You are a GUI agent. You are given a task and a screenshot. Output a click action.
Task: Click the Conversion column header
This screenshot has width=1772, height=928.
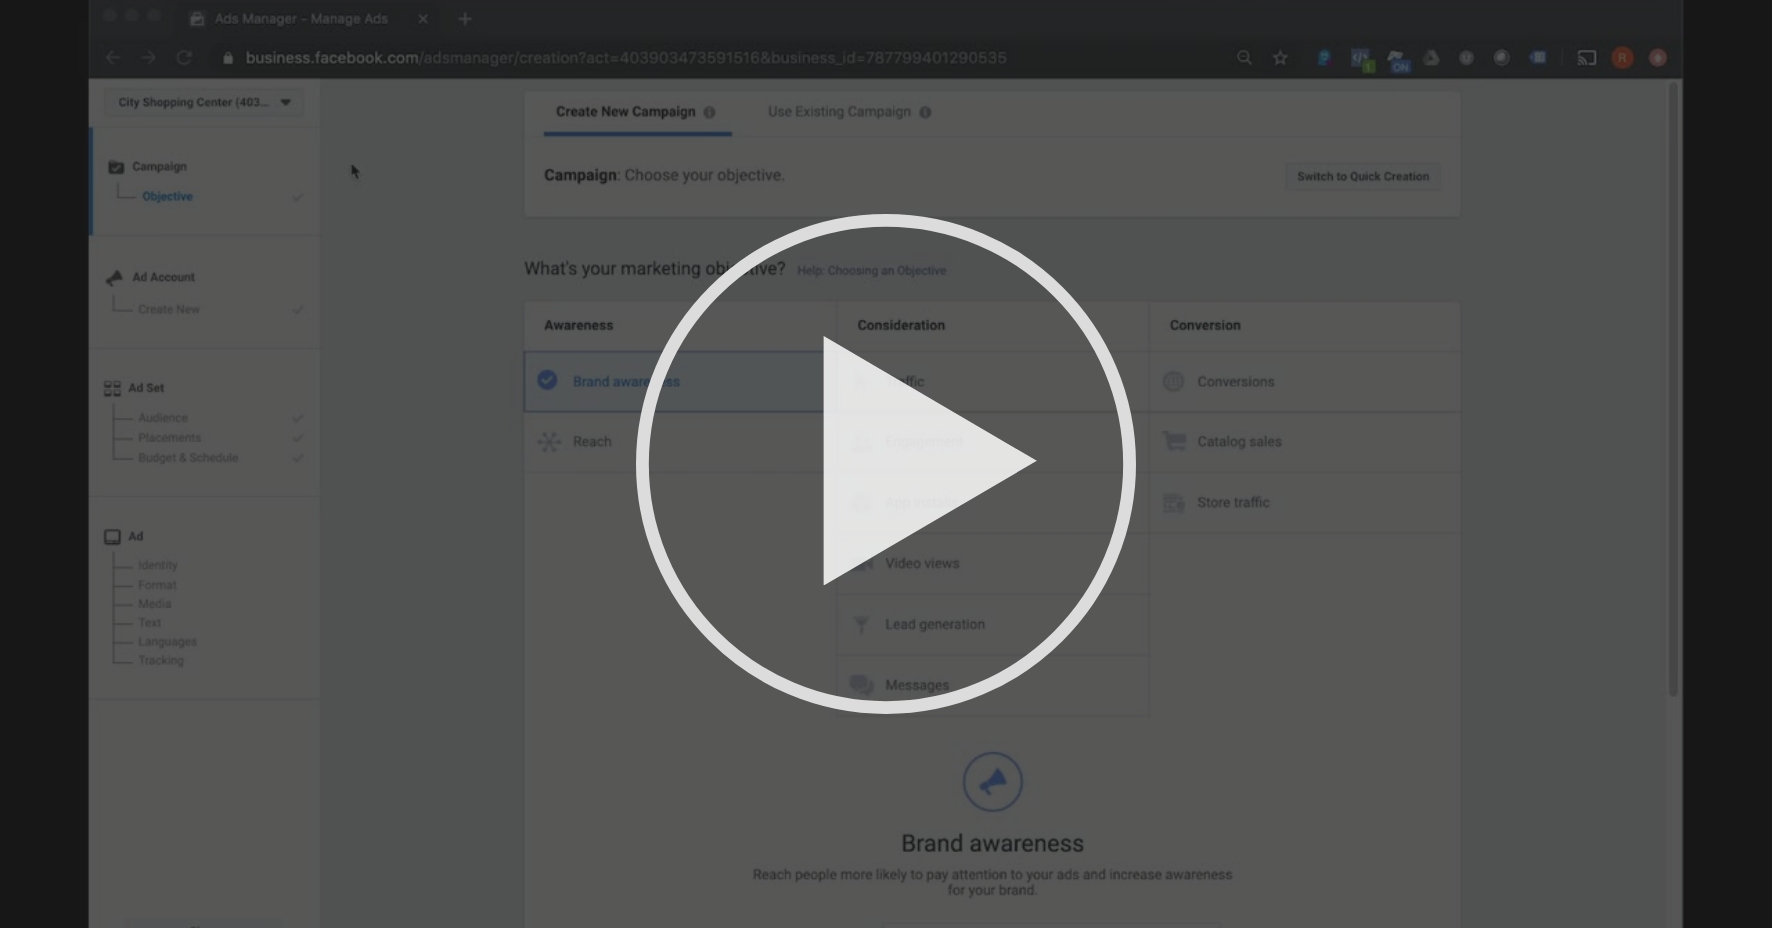(x=1205, y=325)
